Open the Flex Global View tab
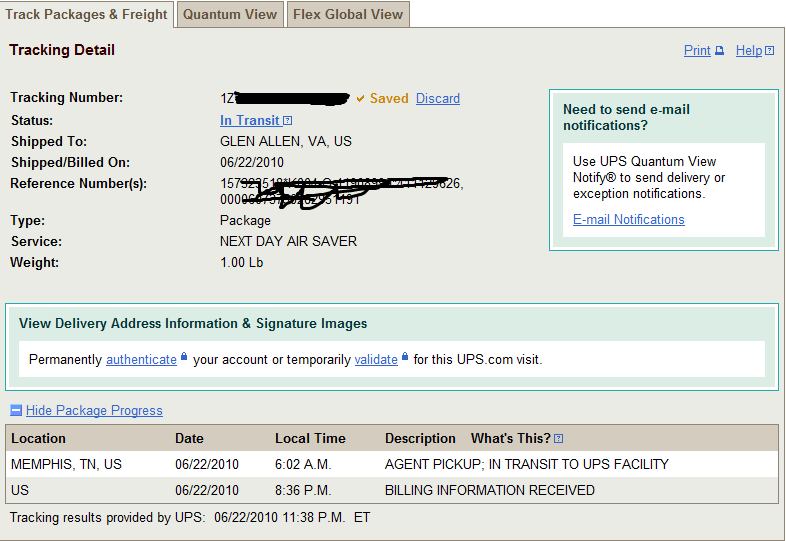Viewport: 786px width, 541px height. [348, 15]
